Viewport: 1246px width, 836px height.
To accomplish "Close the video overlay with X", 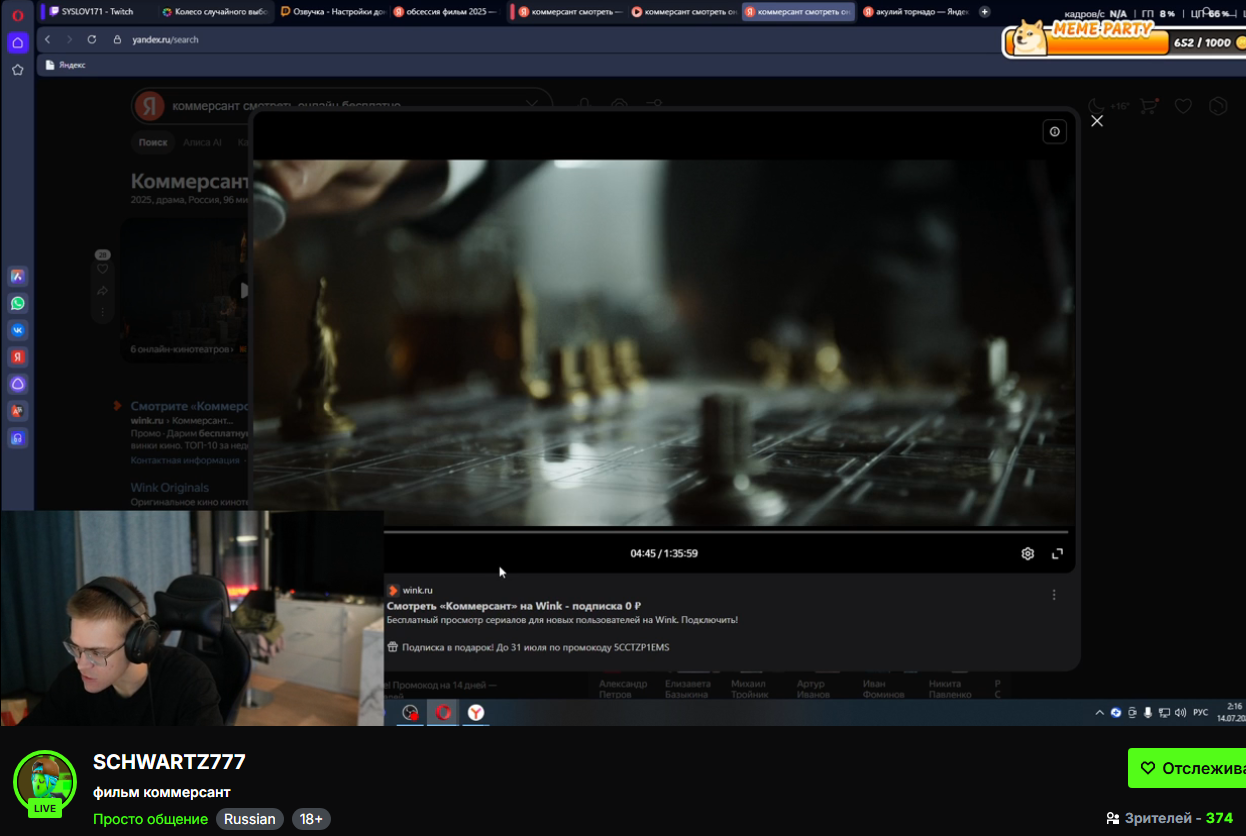I will point(1097,121).
